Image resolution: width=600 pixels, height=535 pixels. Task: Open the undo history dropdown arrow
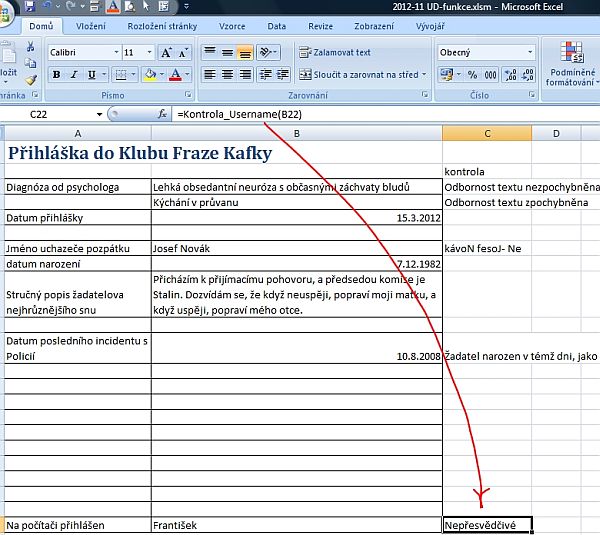coord(58,5)
